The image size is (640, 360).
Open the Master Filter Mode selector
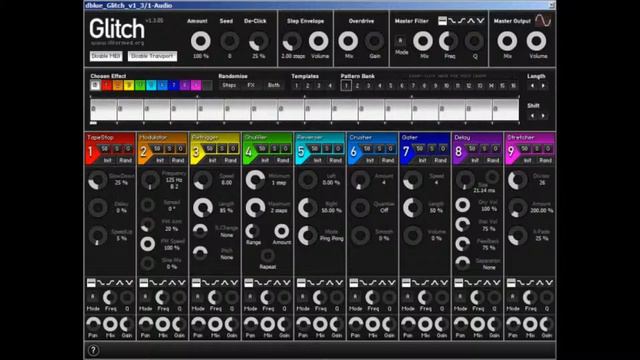(400, 41)
